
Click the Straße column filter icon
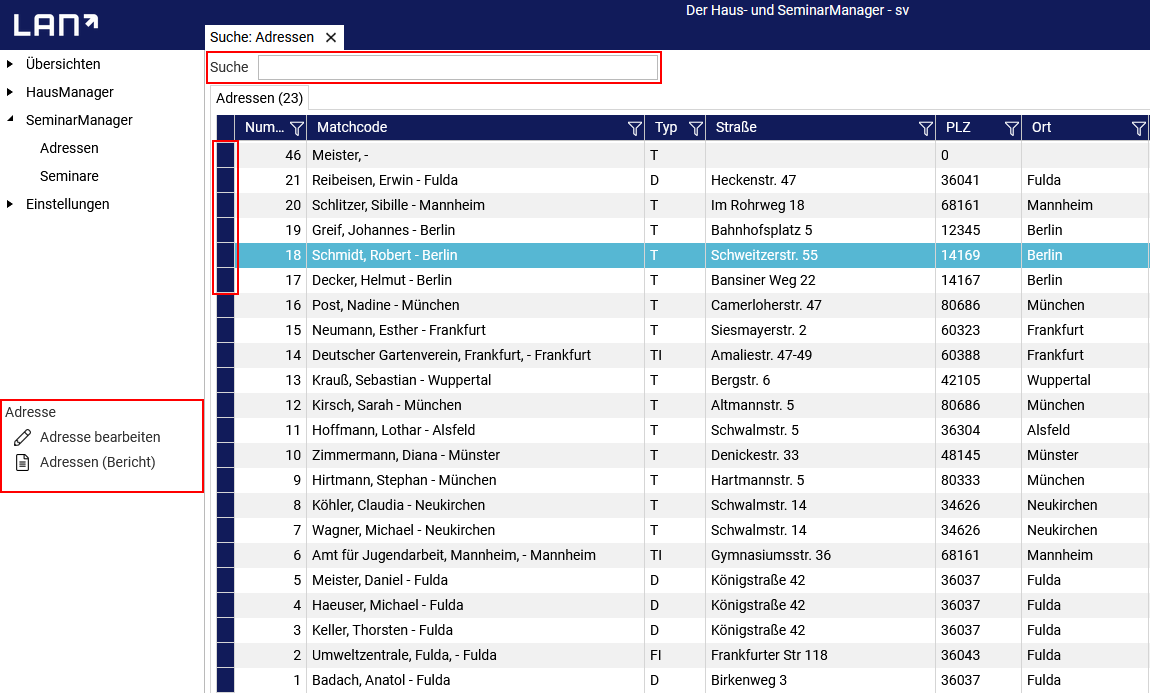pos(925,128)
